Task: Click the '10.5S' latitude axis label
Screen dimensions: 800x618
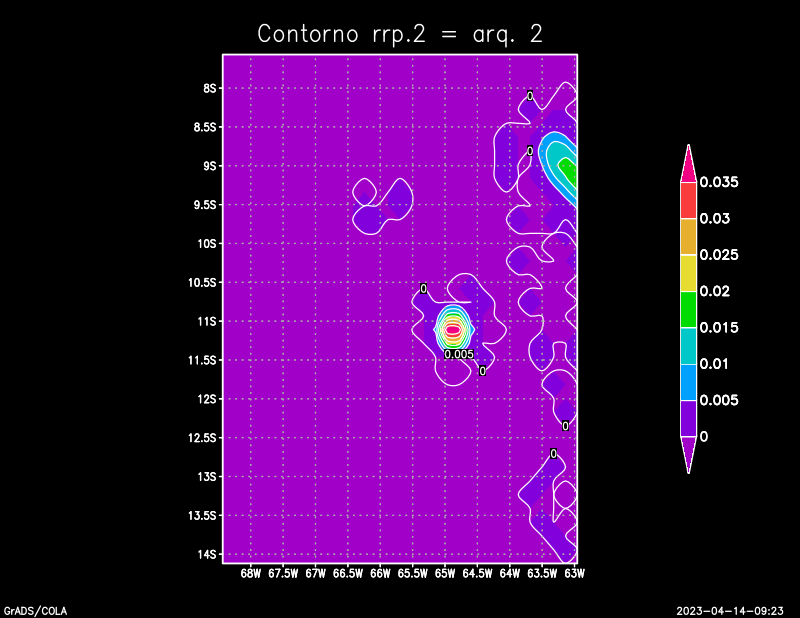Action: (203, 282)
